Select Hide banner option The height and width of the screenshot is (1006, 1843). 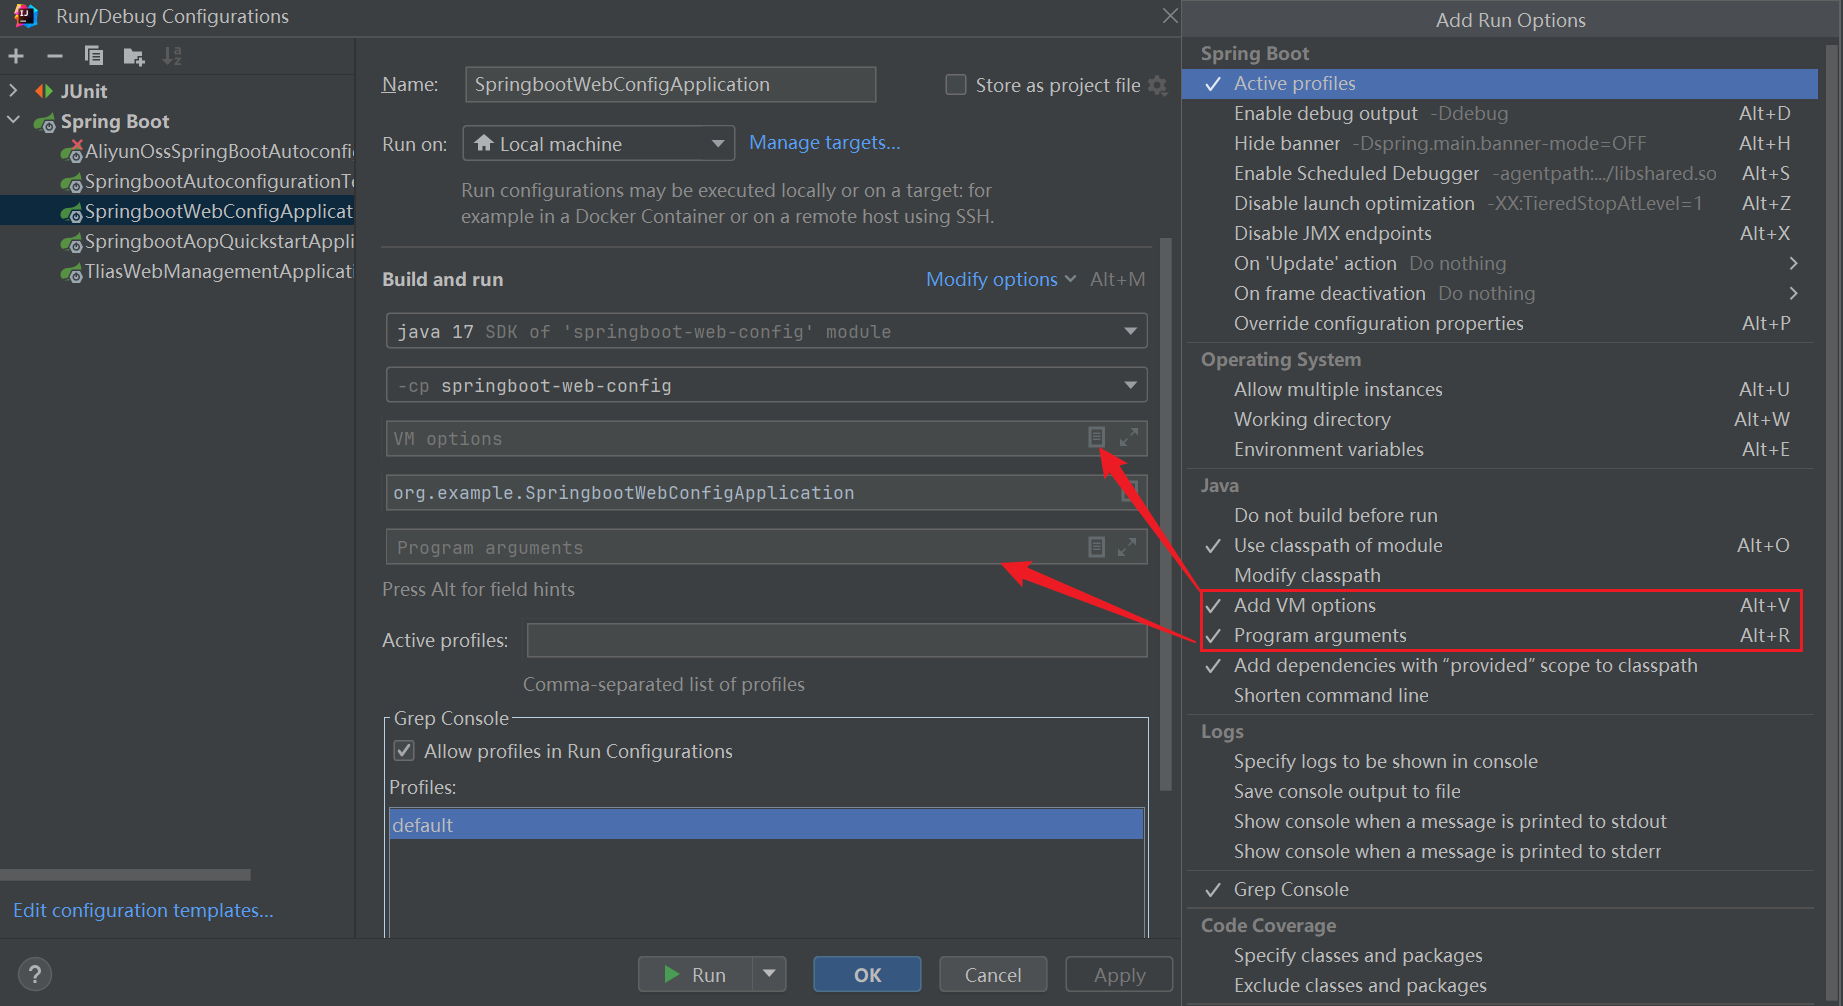[x=1499, y=143]
